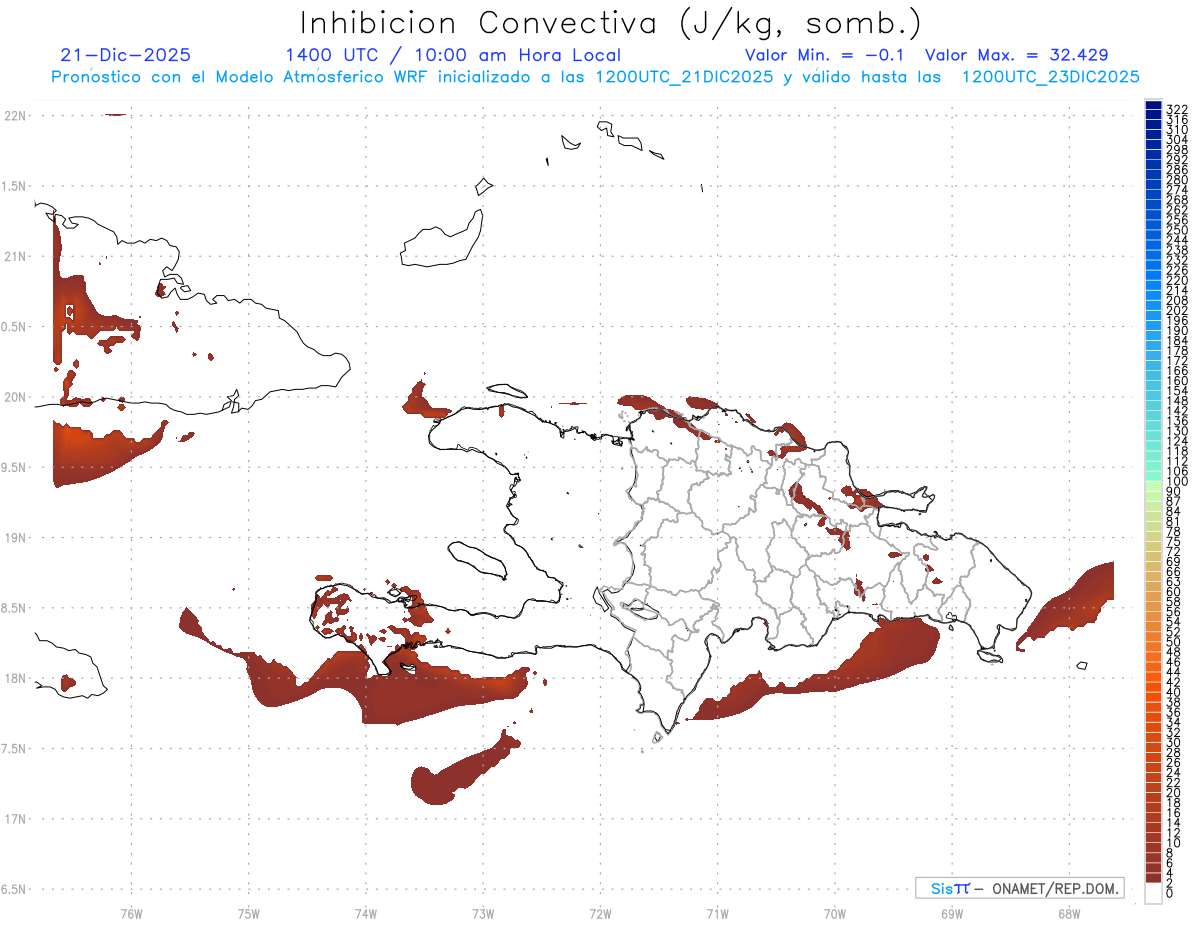Screen dimensions: 1200x927
Task: Click the '22N' latitude label
Action: click(15, 115)
